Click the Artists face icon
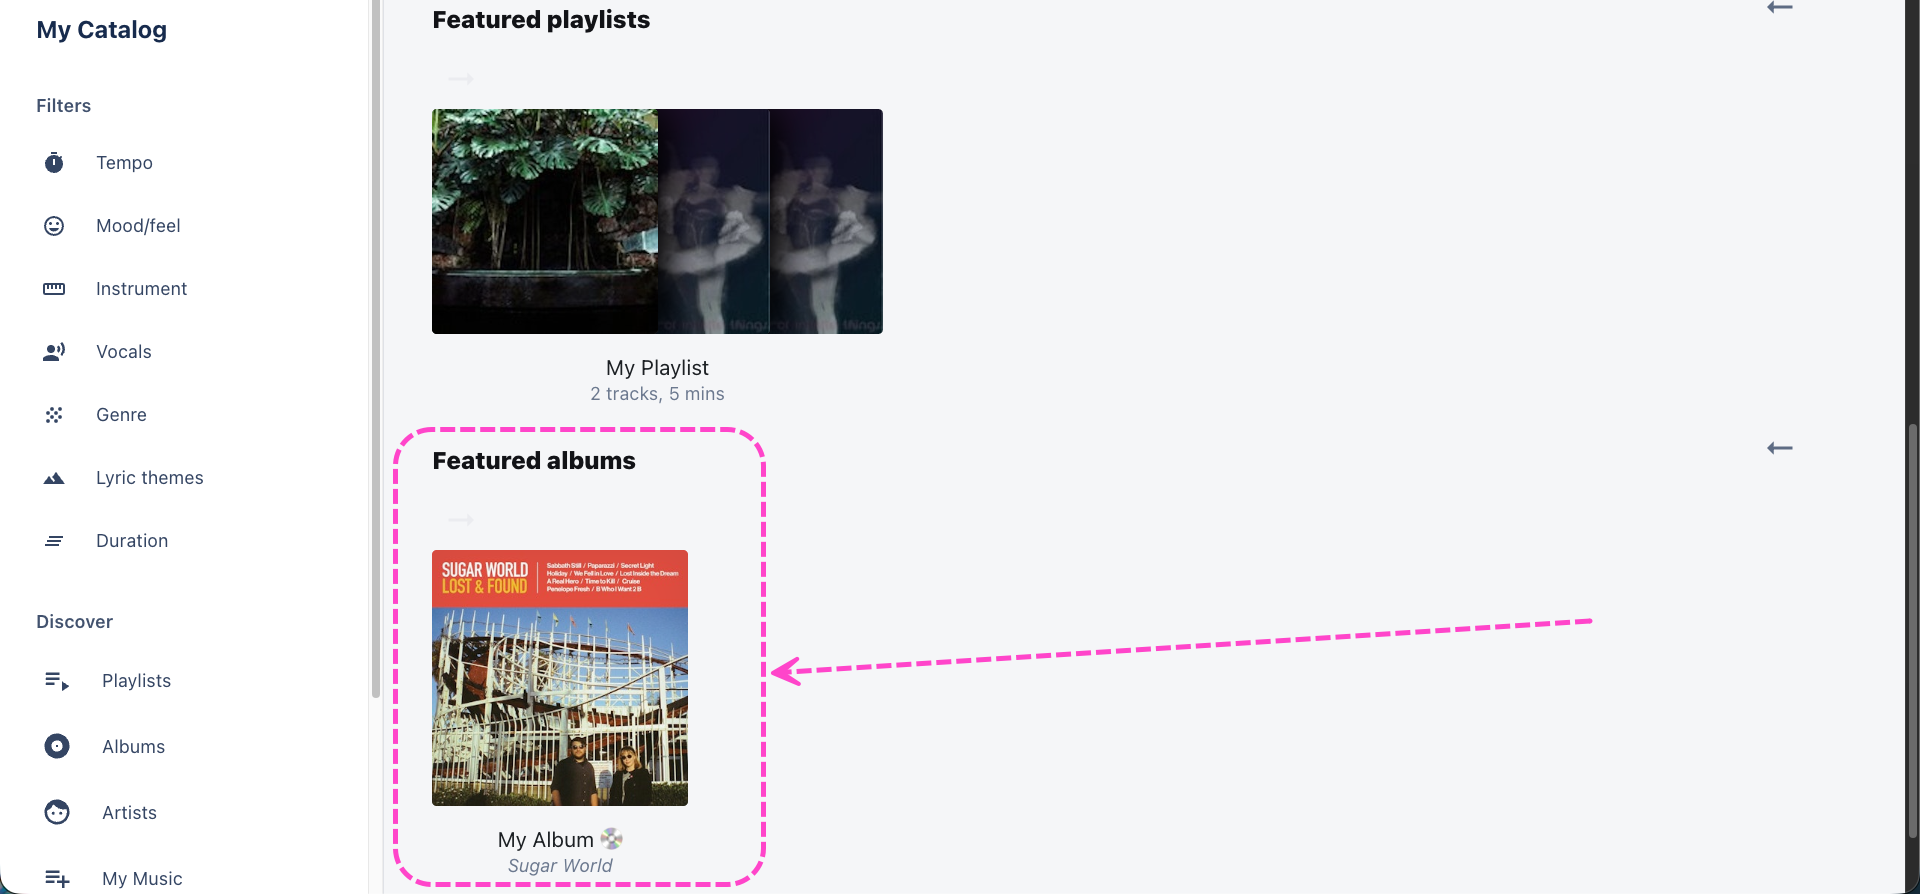The image size is (1920, 894). [57, 812]
